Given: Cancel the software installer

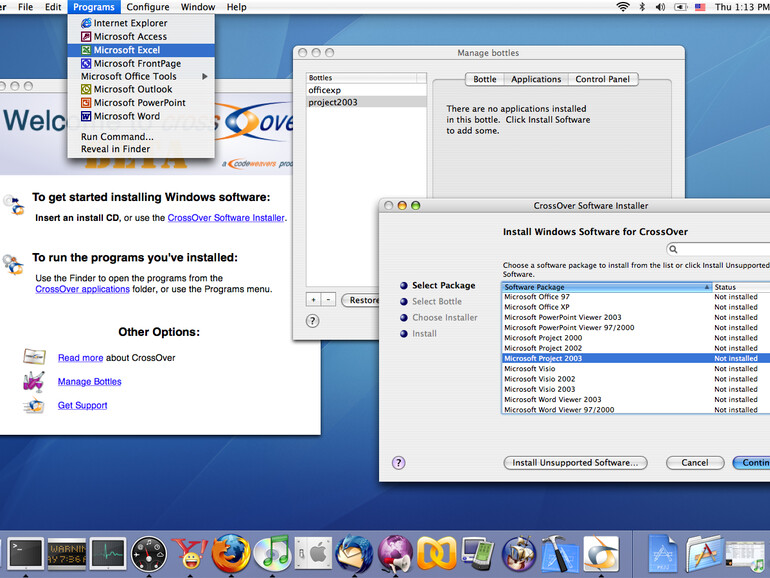Looking at the screenshot, I should pos(694,463).
